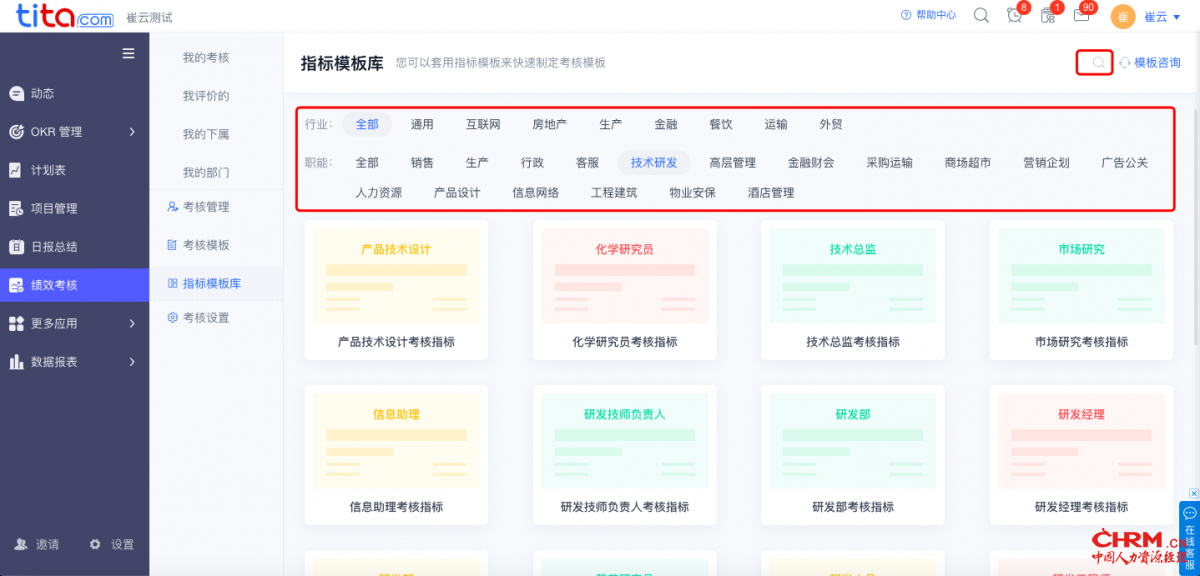Viewport: 1200px width, 576px height.
Task: Open the mail icon with 90 badge
Action: (x=1081, y=15)
